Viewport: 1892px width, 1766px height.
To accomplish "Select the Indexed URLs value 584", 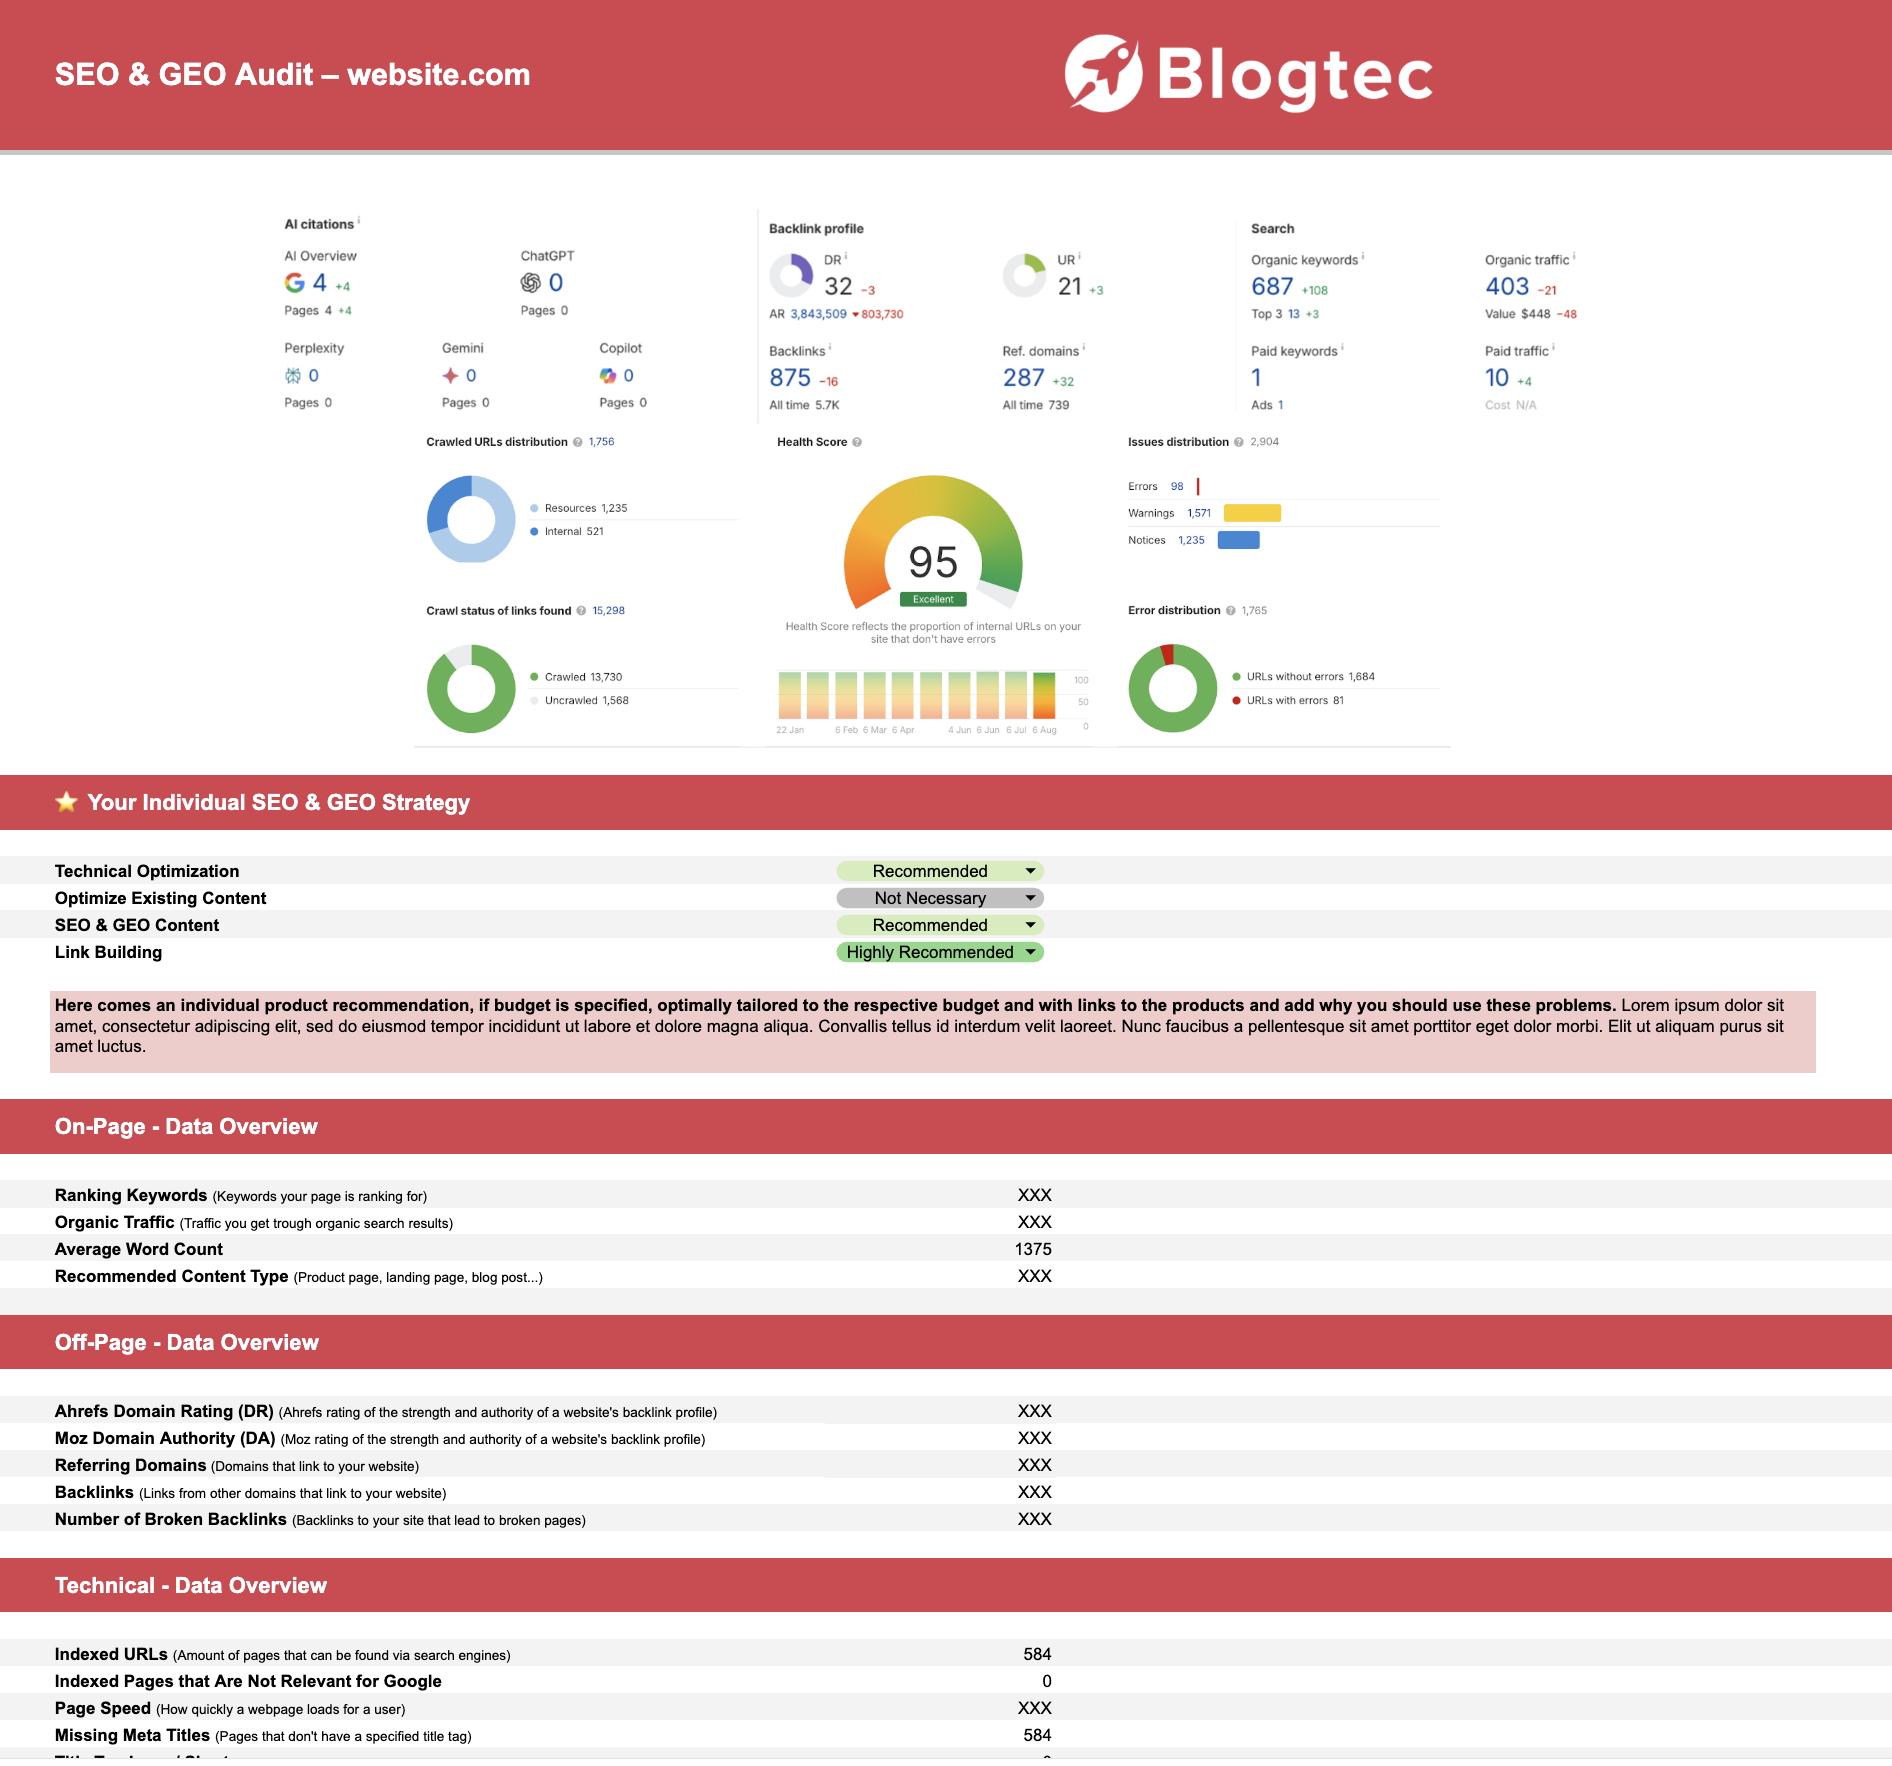I will [1037, 1654].
